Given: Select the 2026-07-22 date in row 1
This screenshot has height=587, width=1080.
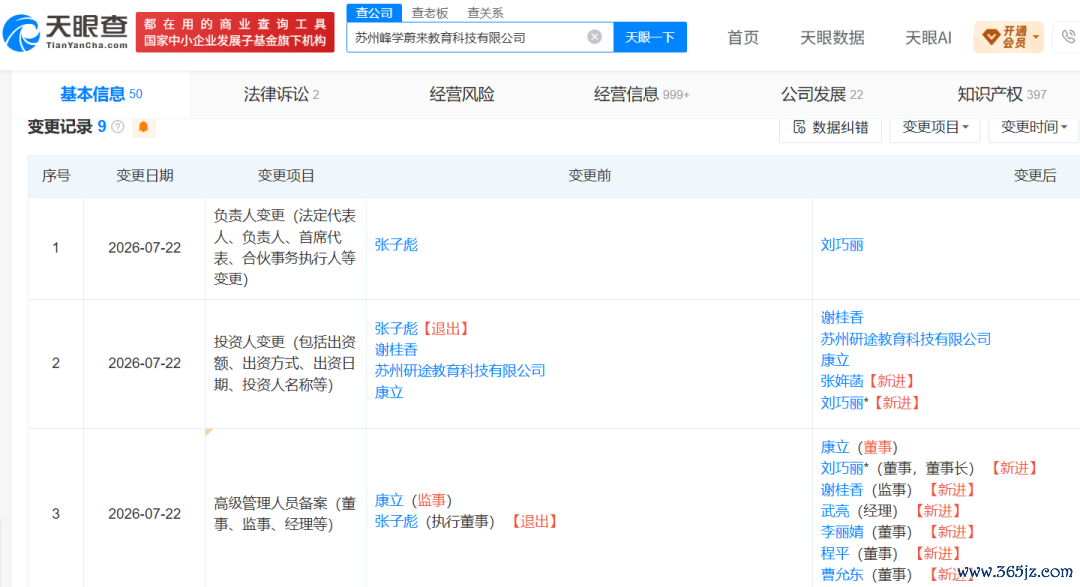Looking at the screenshot, I should [145, 248].
